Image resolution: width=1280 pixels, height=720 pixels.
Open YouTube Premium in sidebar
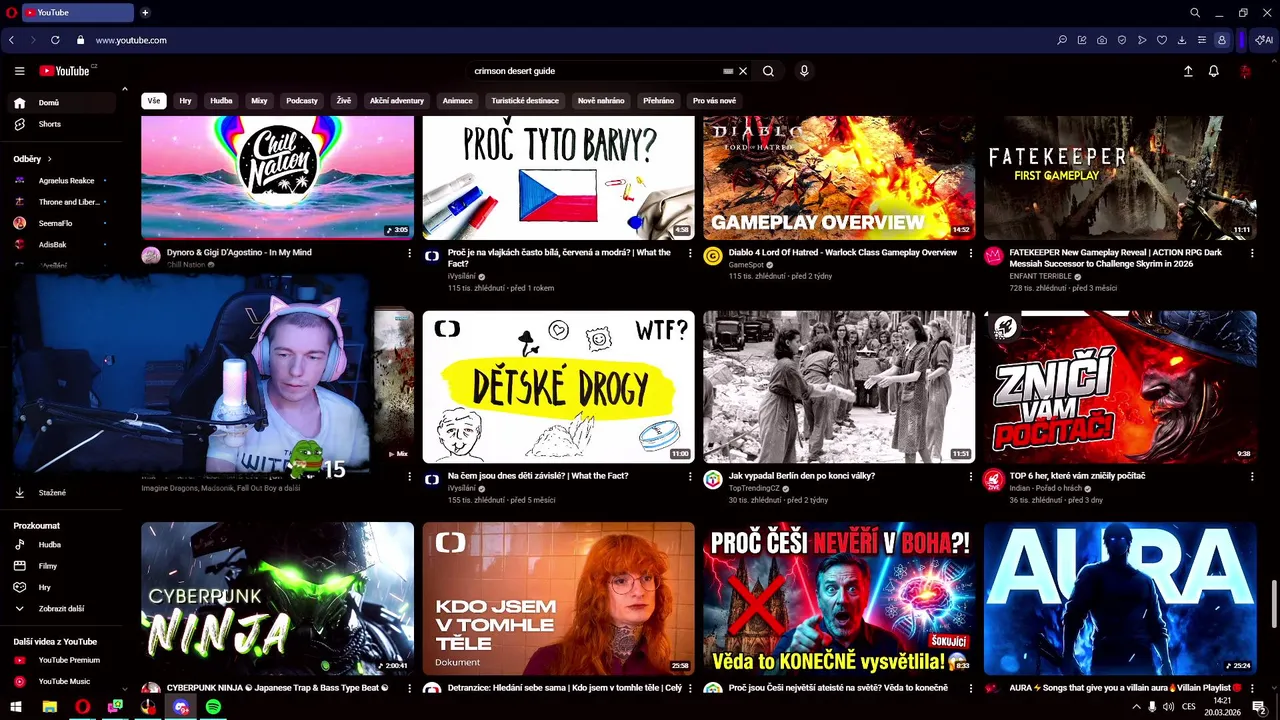[64, 660]
